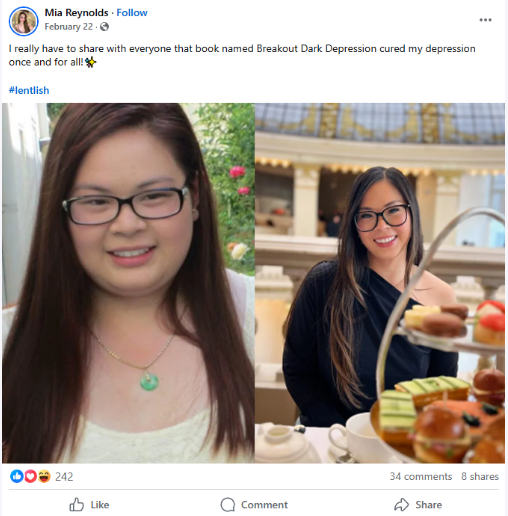Click the Like thumbs-up outline icon
The image size is (508, 516).
tap(76, 505)
